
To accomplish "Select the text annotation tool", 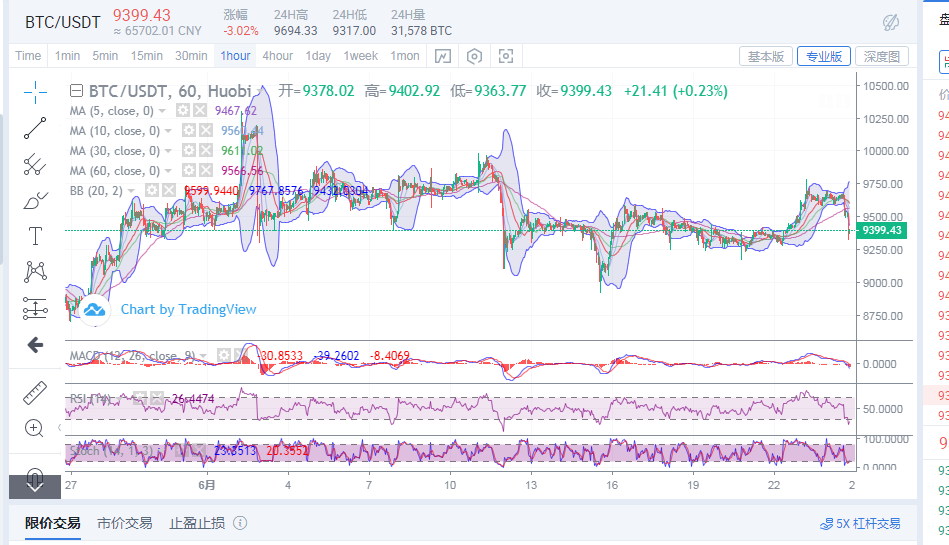I will pos(35,236).
